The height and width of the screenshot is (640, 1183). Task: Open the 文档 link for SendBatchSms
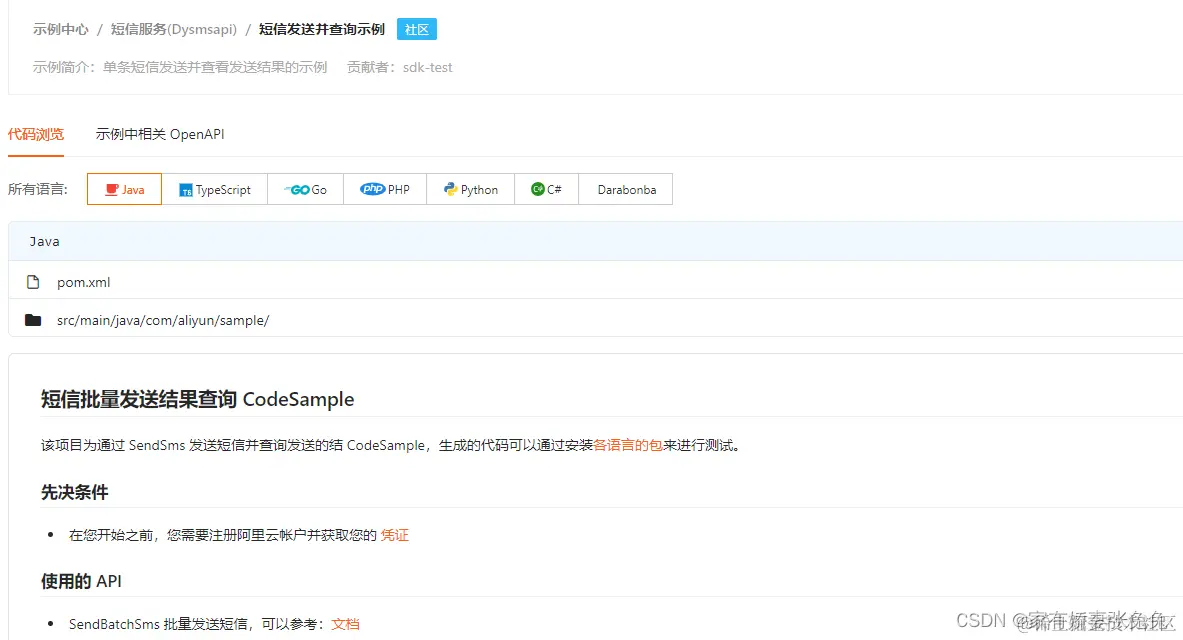coord(346,624)
